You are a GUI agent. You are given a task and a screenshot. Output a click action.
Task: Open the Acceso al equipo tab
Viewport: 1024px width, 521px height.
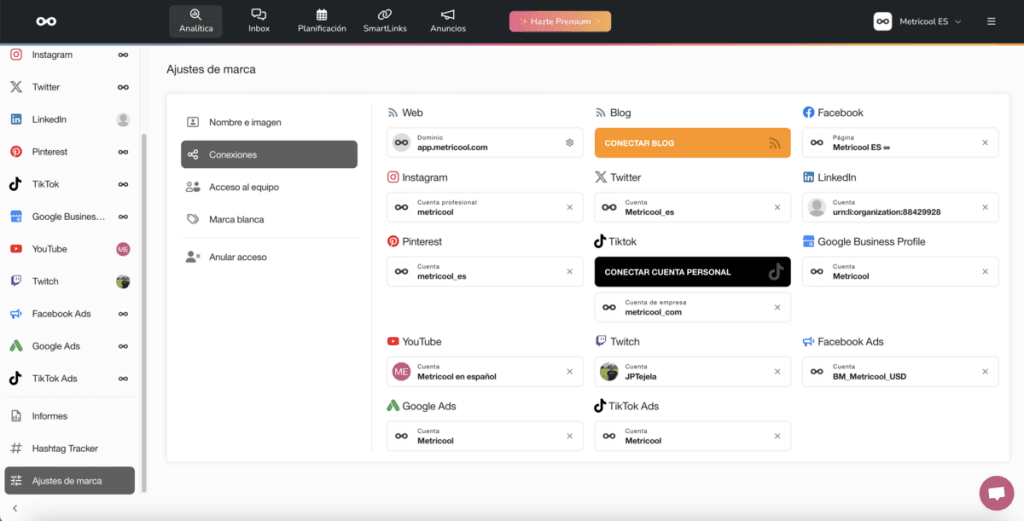269,187
